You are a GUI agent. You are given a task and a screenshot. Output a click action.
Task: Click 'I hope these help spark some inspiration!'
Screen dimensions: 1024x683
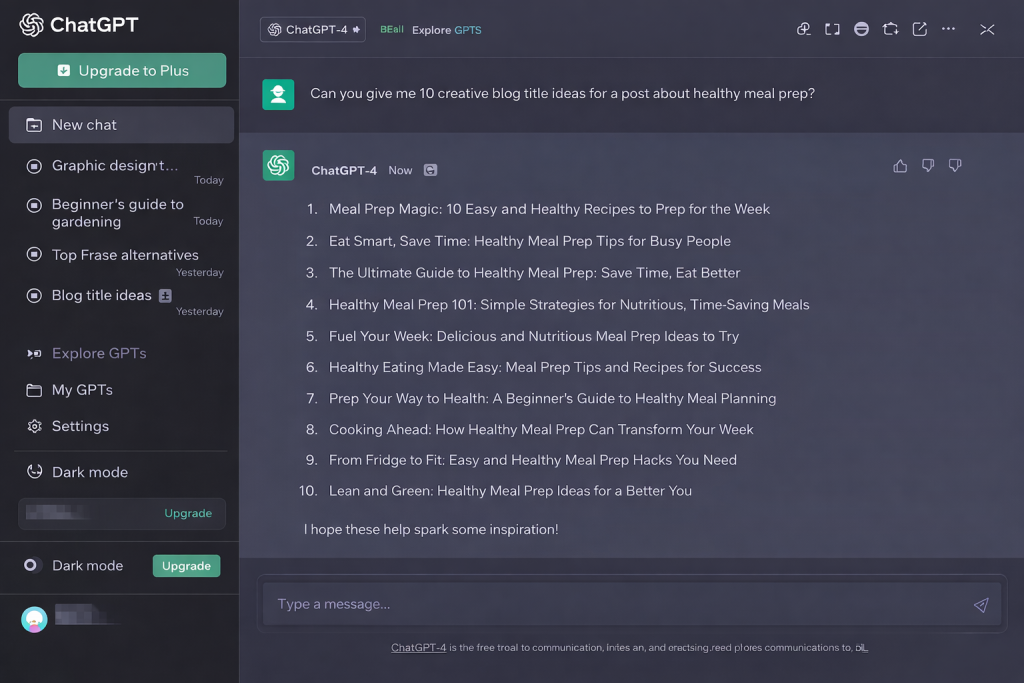click(x=430, y=529)
